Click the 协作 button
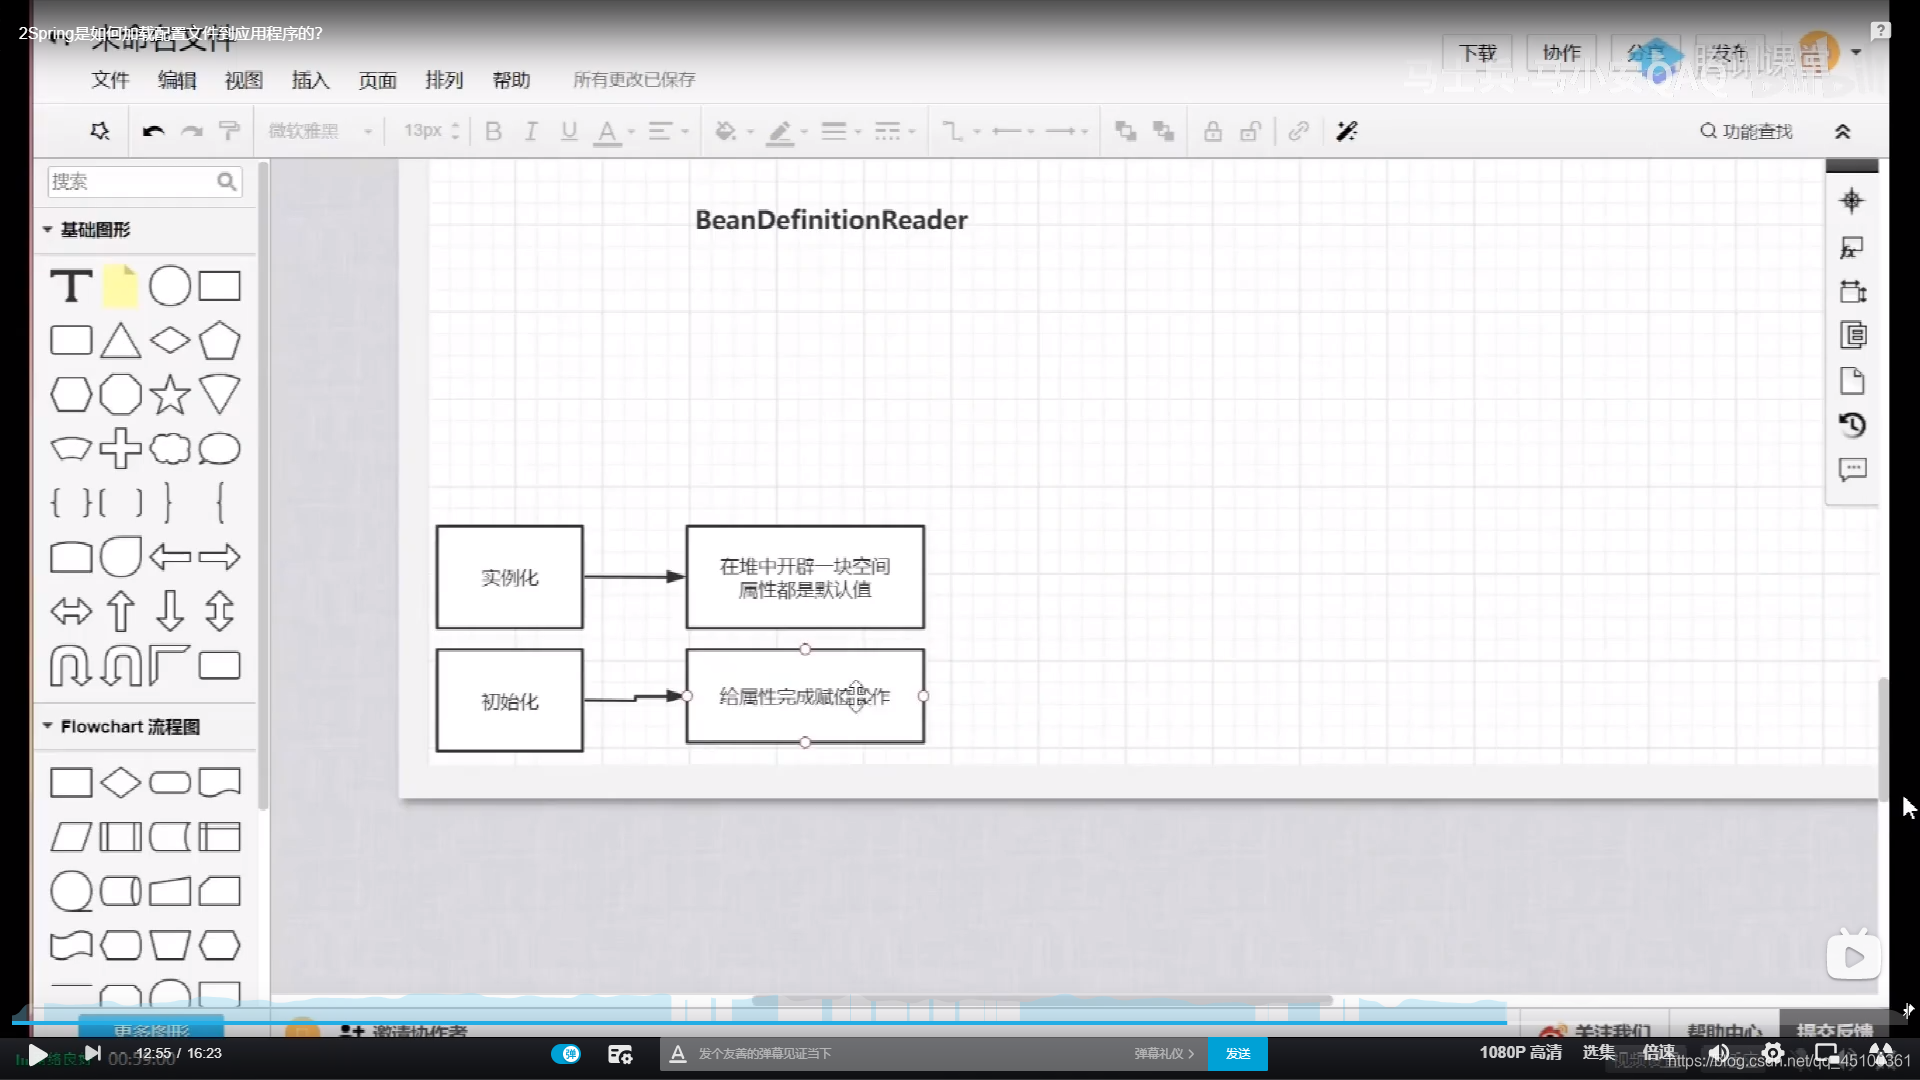The height and width of the screenshot is (1080, 1920). tap(1561, 53)
